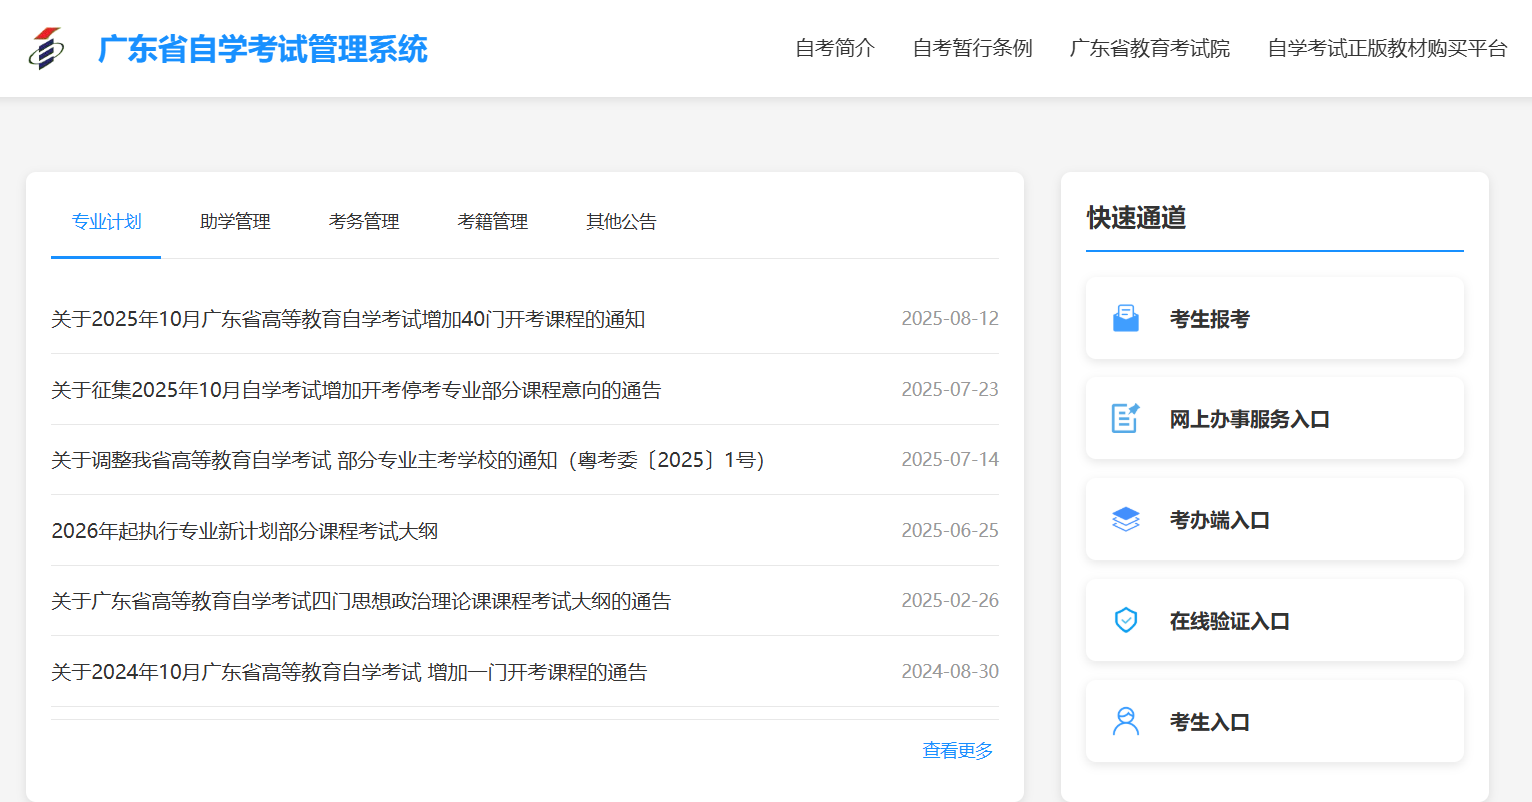Click the 网上办事服务入口 document icon
Viewport: 1532px width, 802px height.
pyautogui.click(x=1127, y=418)
